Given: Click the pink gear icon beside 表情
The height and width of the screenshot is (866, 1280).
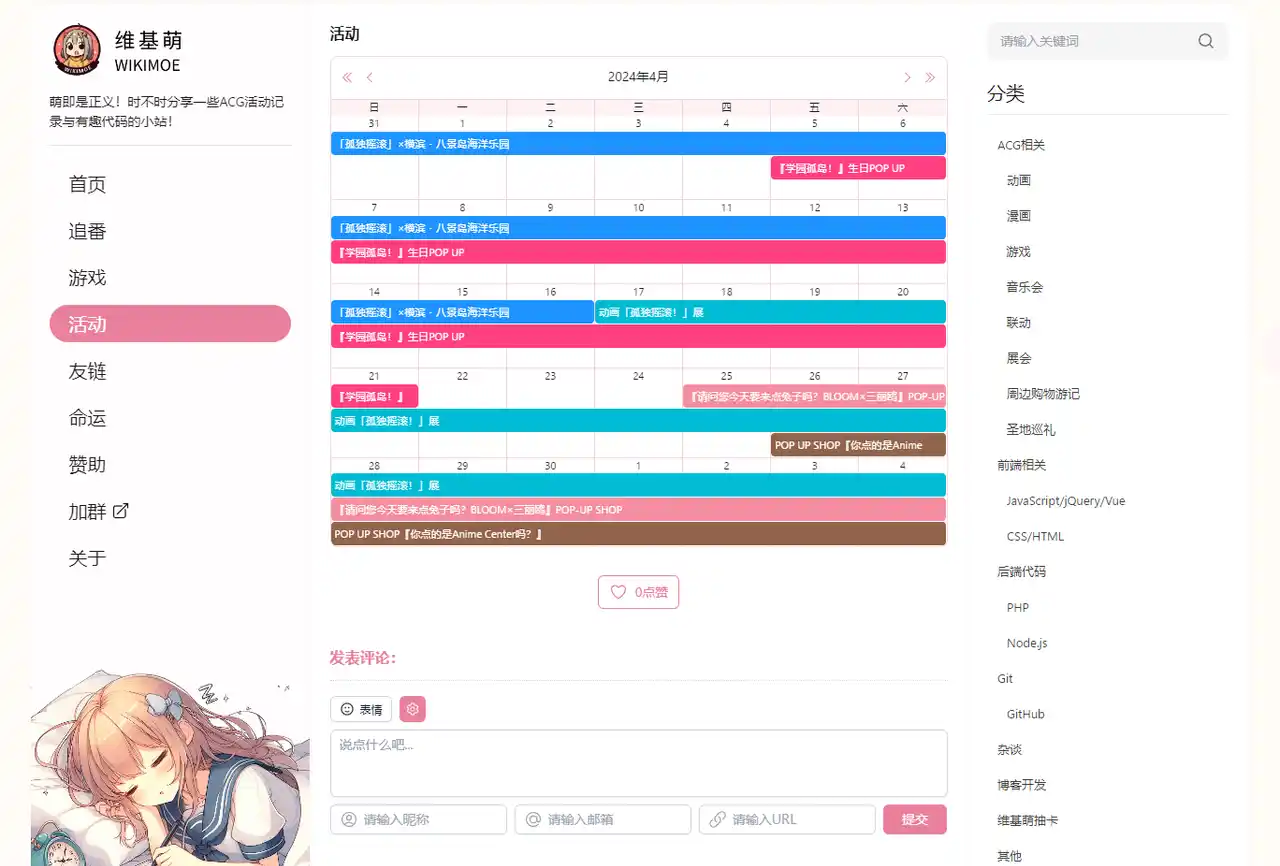Looking at the screenshot, I should coord(412,709).
